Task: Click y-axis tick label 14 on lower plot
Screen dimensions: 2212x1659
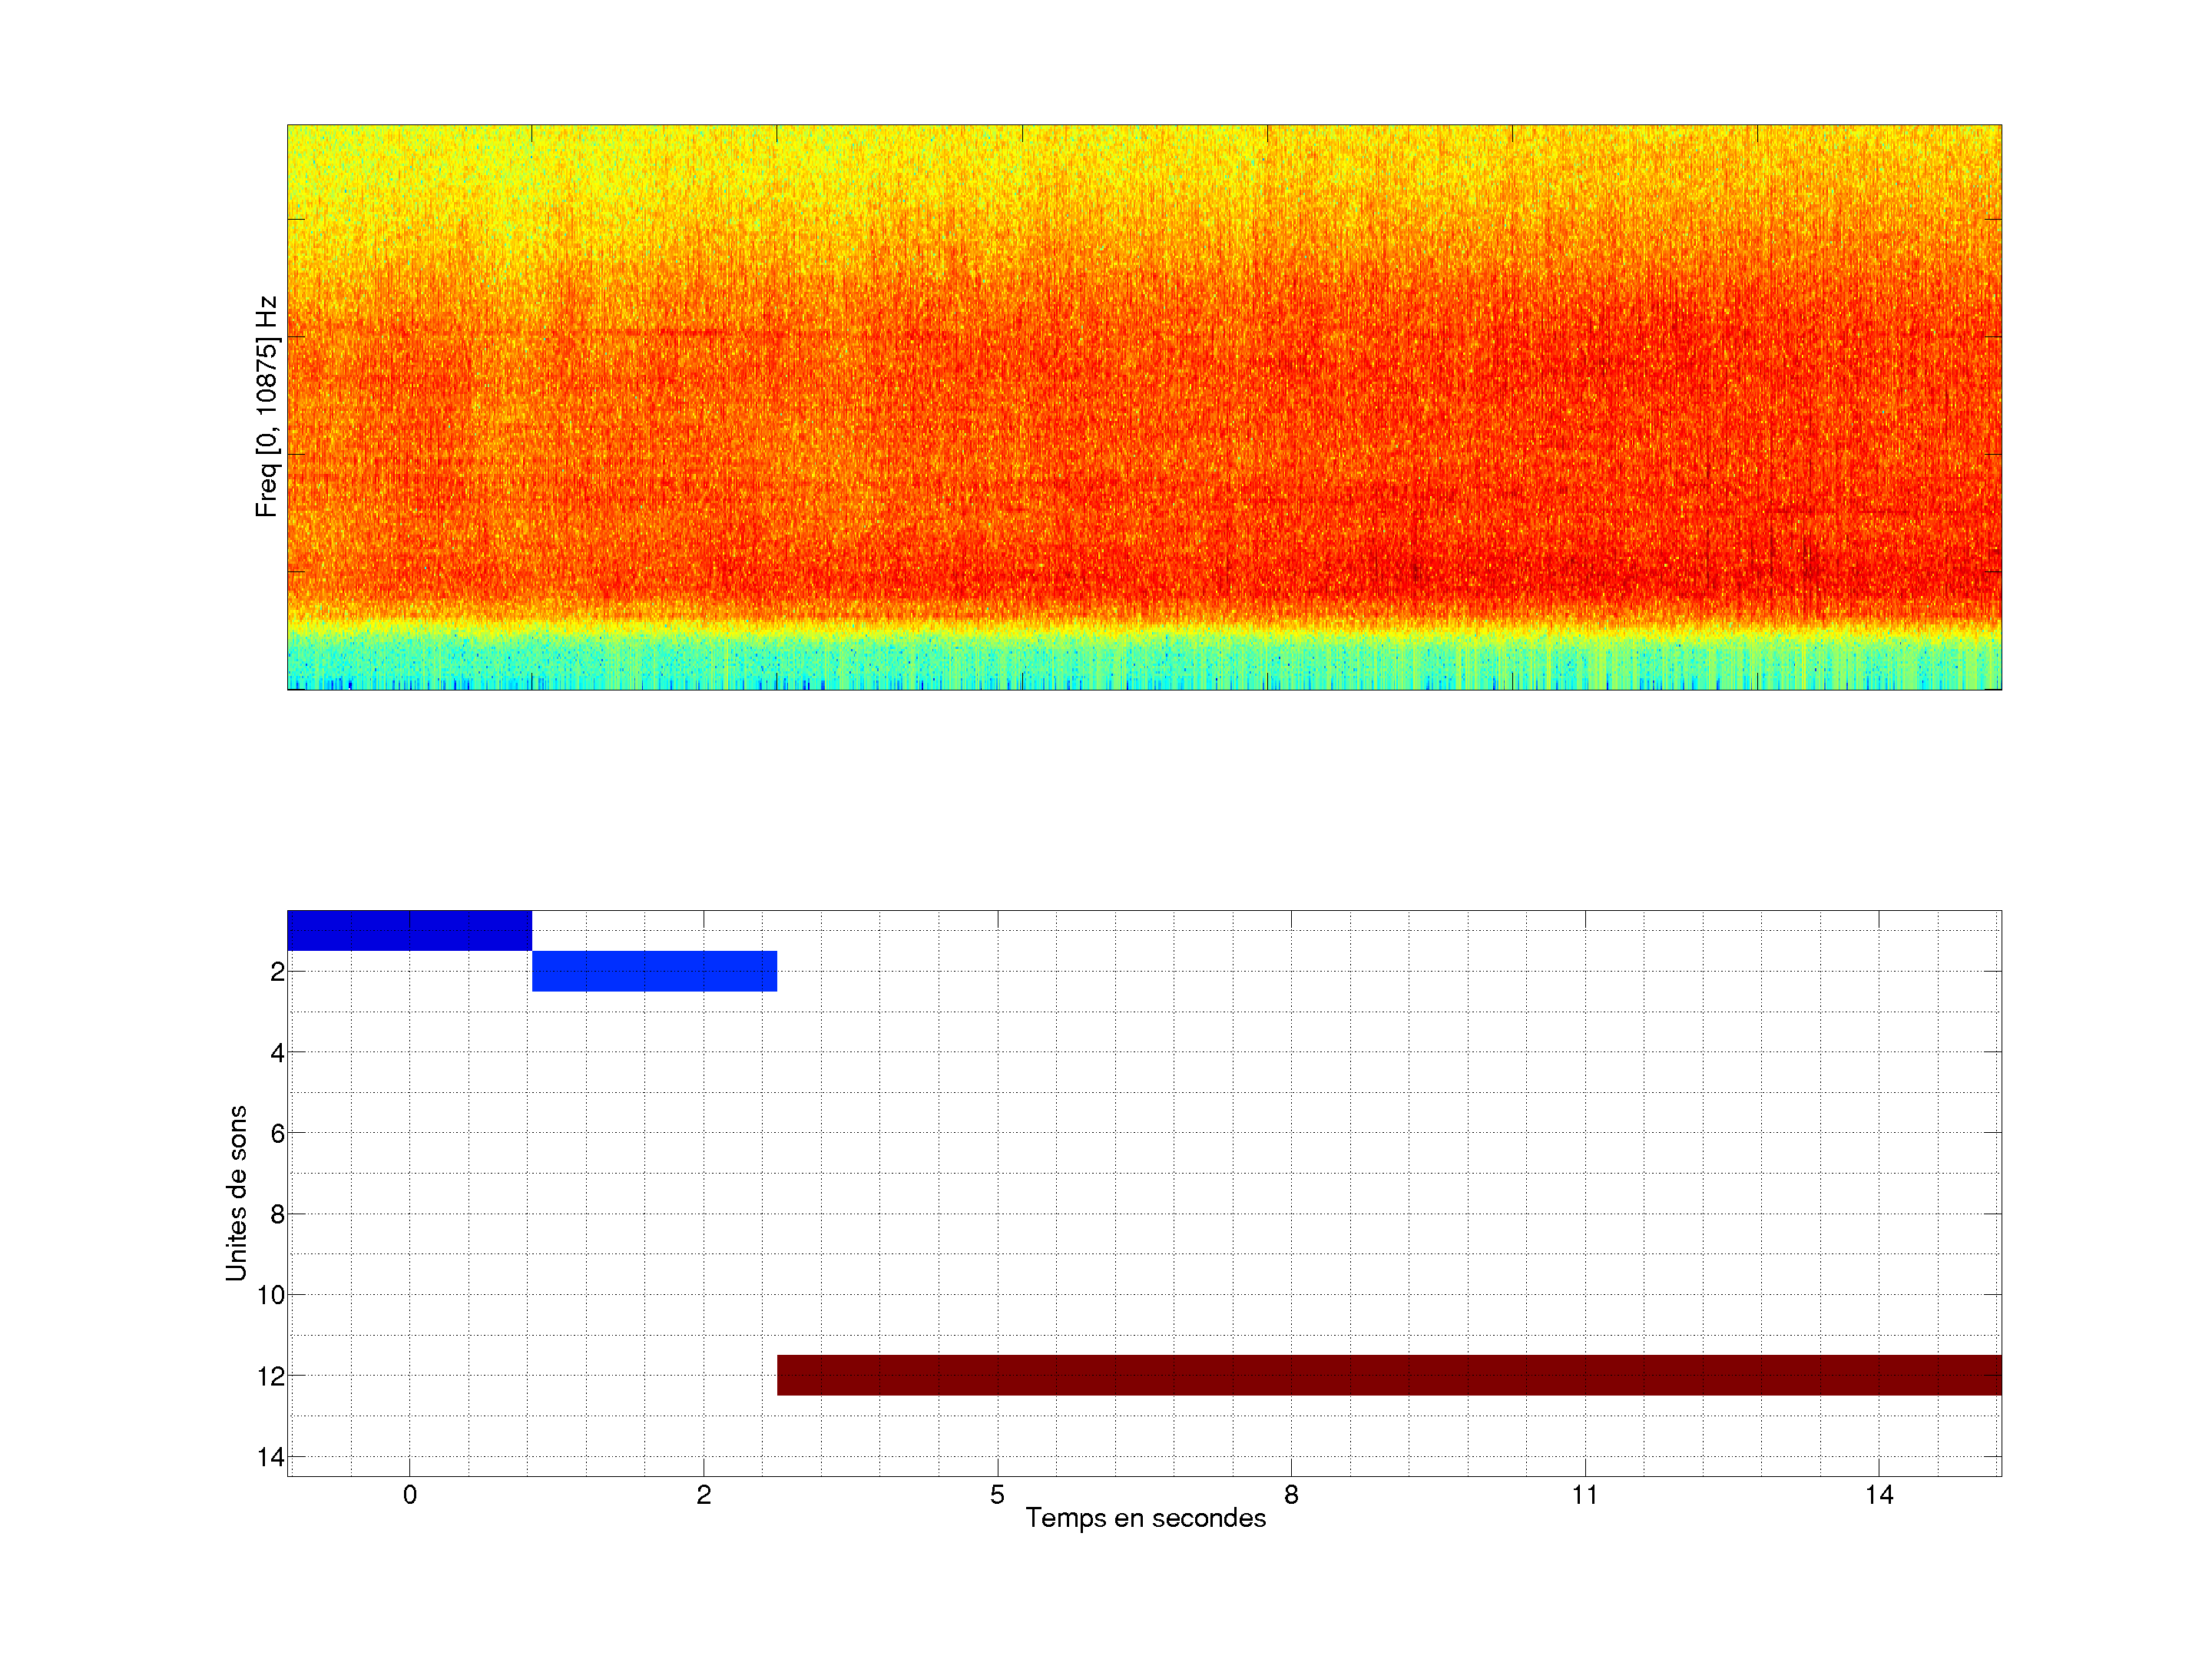Action: pyautogui.click(x=271, y=1457)
